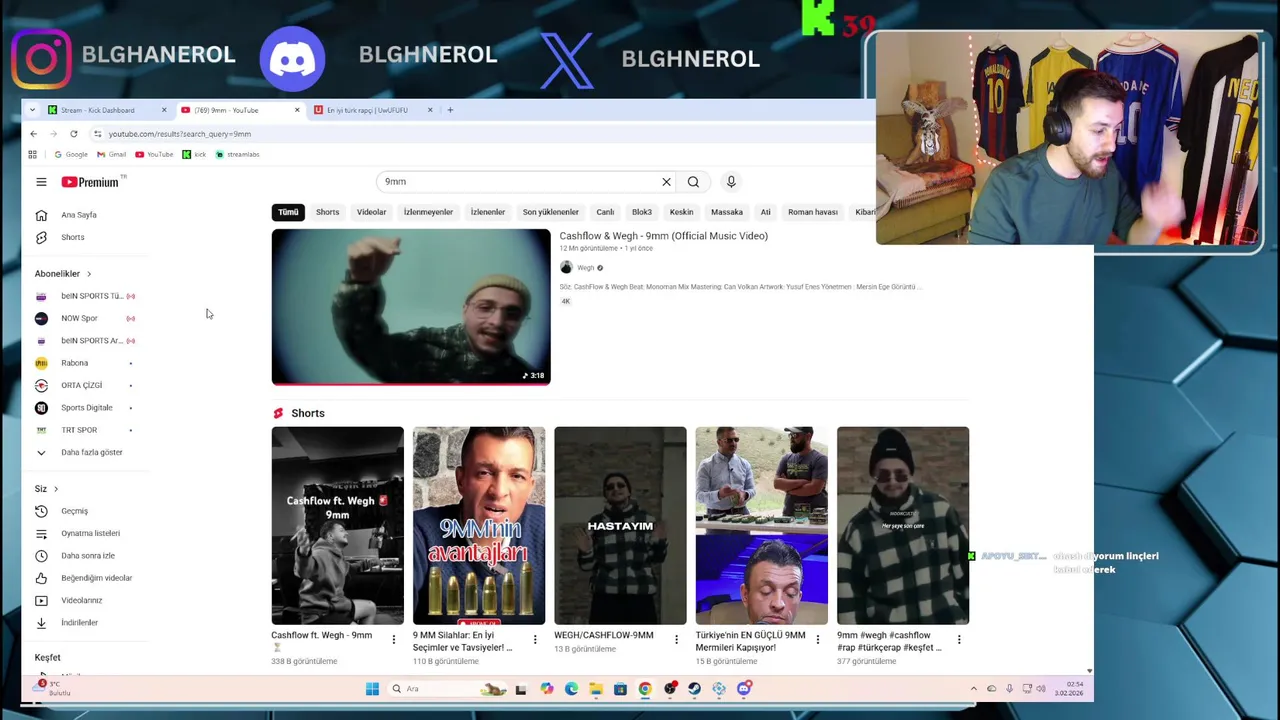Open Discord from the taskbar

pyautogui.click(x=744, y=689)
